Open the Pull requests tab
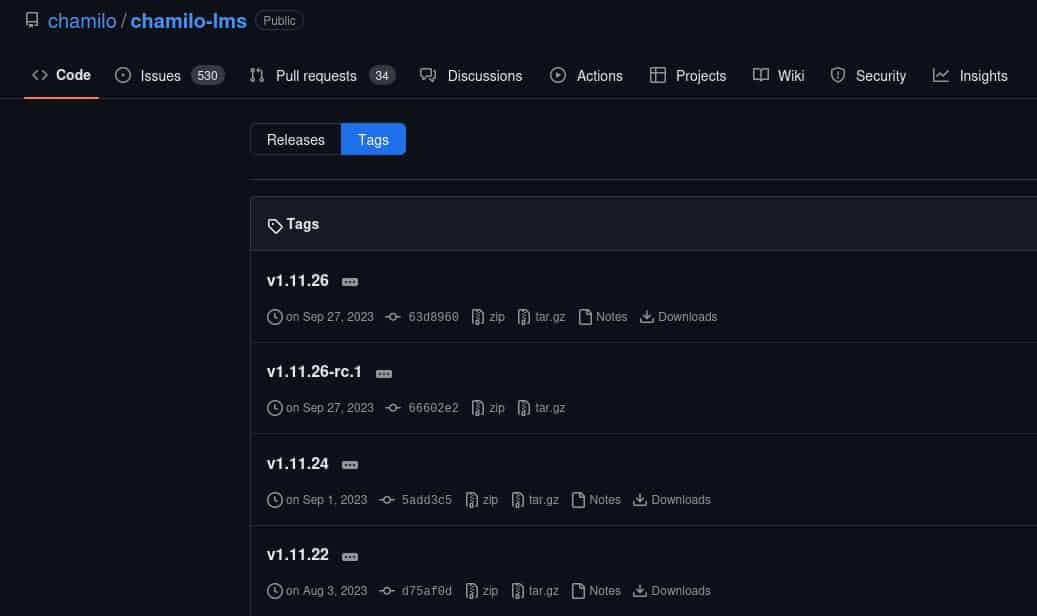 [x=323, y=75]
